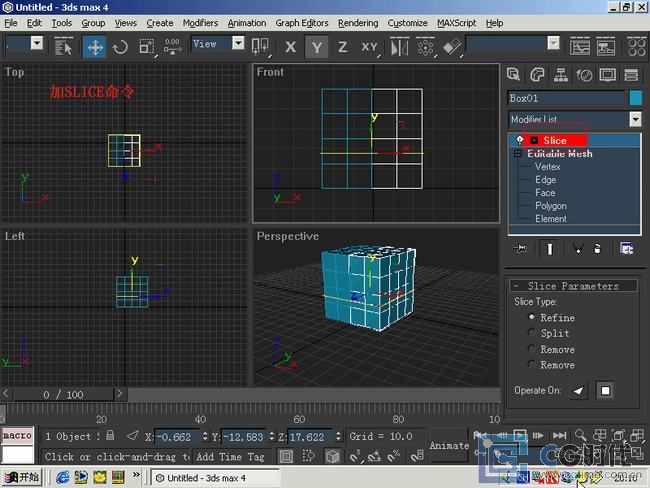Operate on faces triangle button
Image resolution: width=650 pixels, height=488 pixels.
coord(578,391)
